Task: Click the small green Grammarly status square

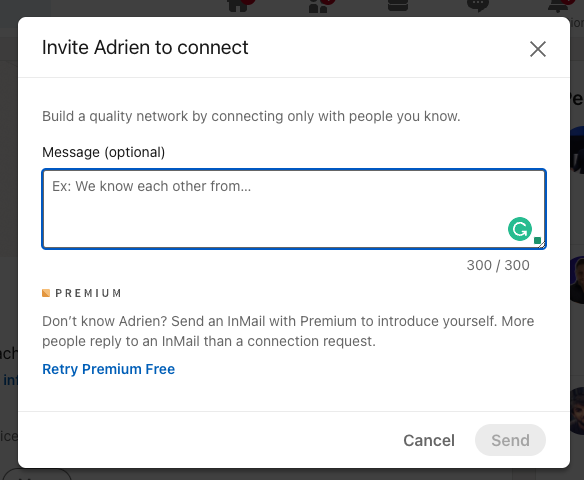Action: coord(537,241)
